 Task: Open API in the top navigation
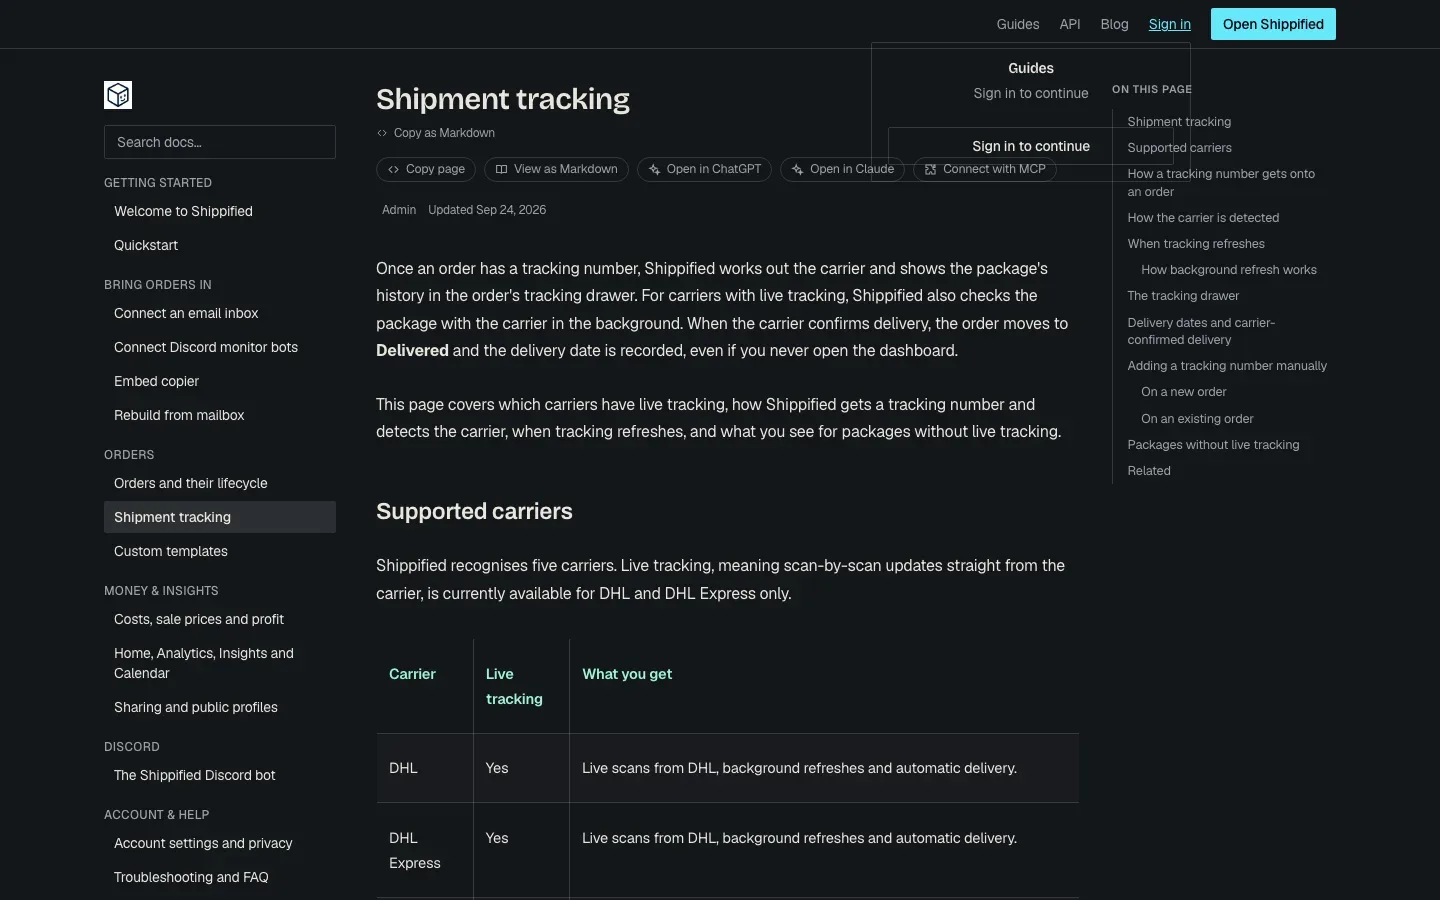click(1070, 24)
